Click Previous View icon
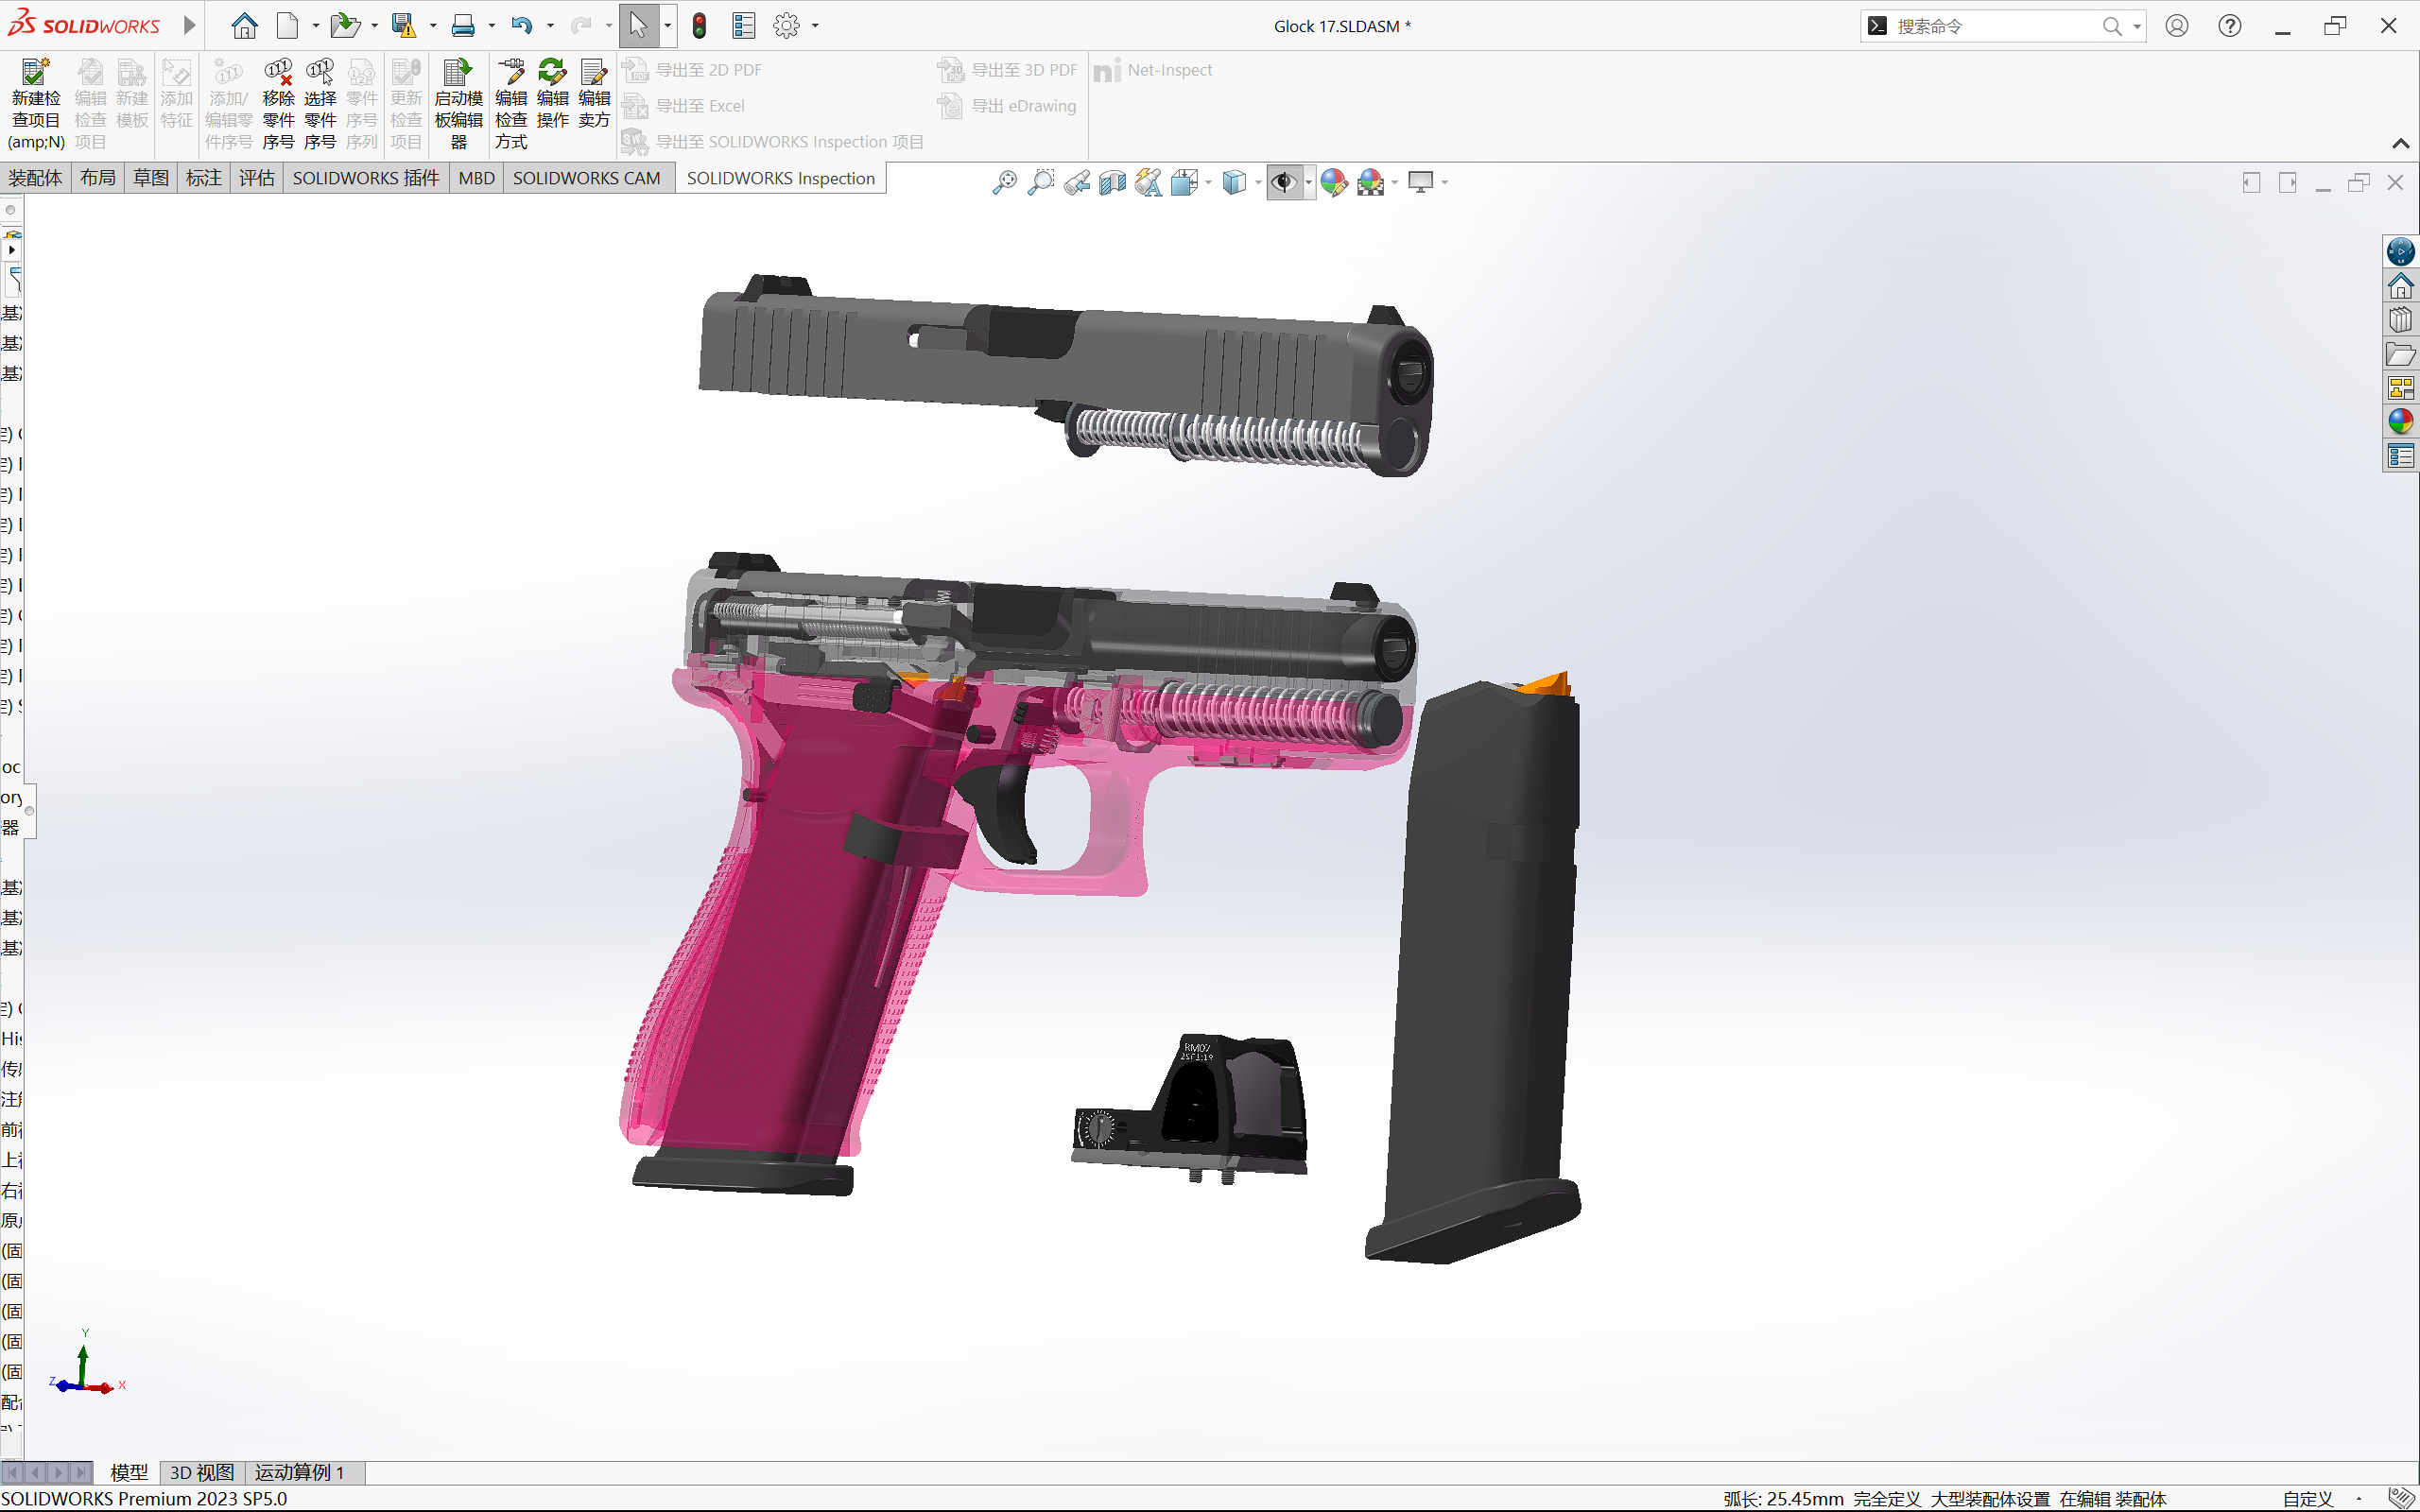 coord(1077,182)
